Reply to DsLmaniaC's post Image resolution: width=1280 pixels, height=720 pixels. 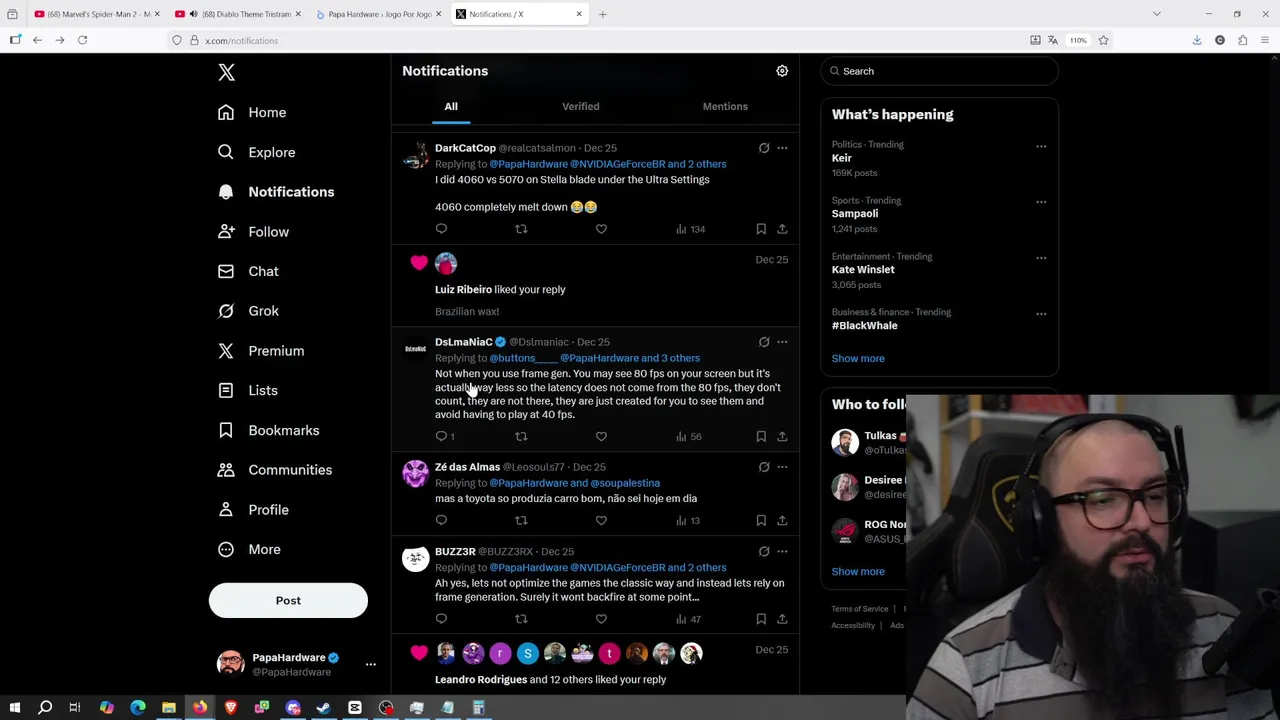click(441, 436)
